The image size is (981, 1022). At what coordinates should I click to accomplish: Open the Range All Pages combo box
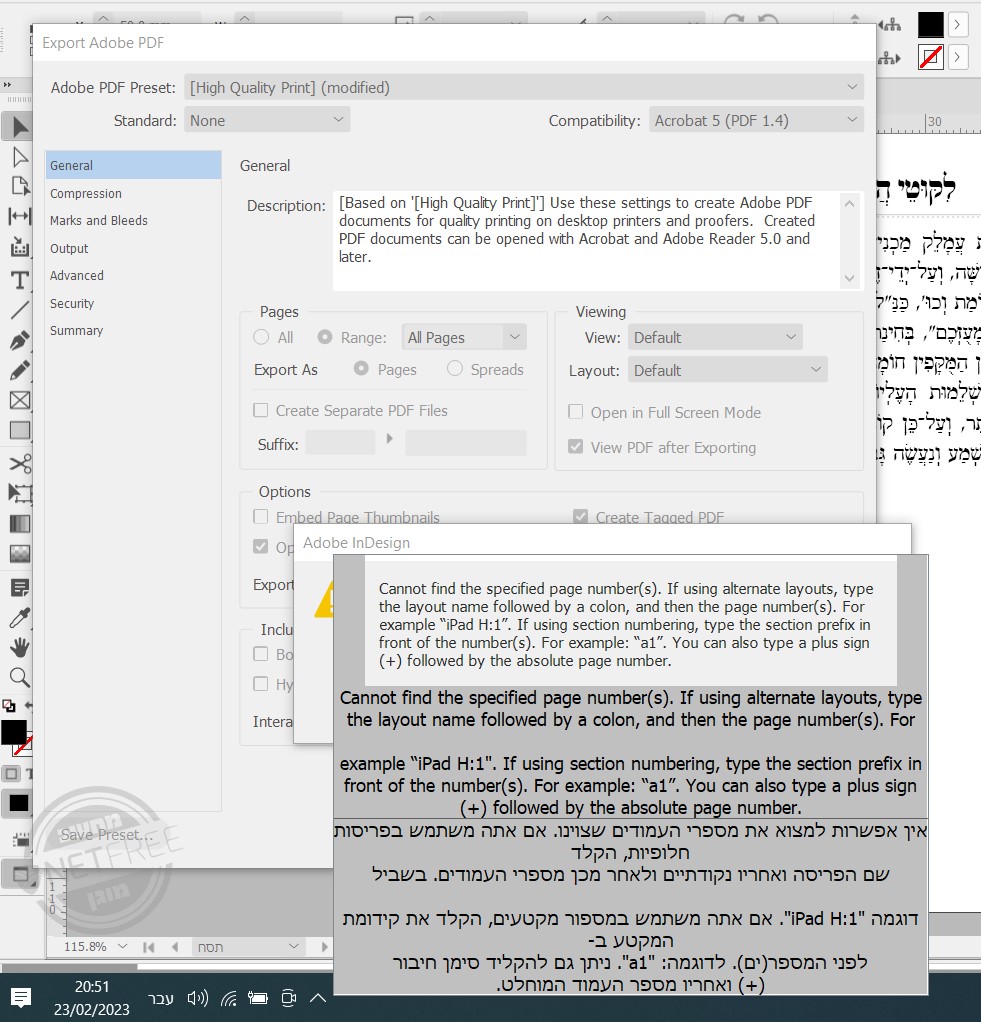click(463, 337)
